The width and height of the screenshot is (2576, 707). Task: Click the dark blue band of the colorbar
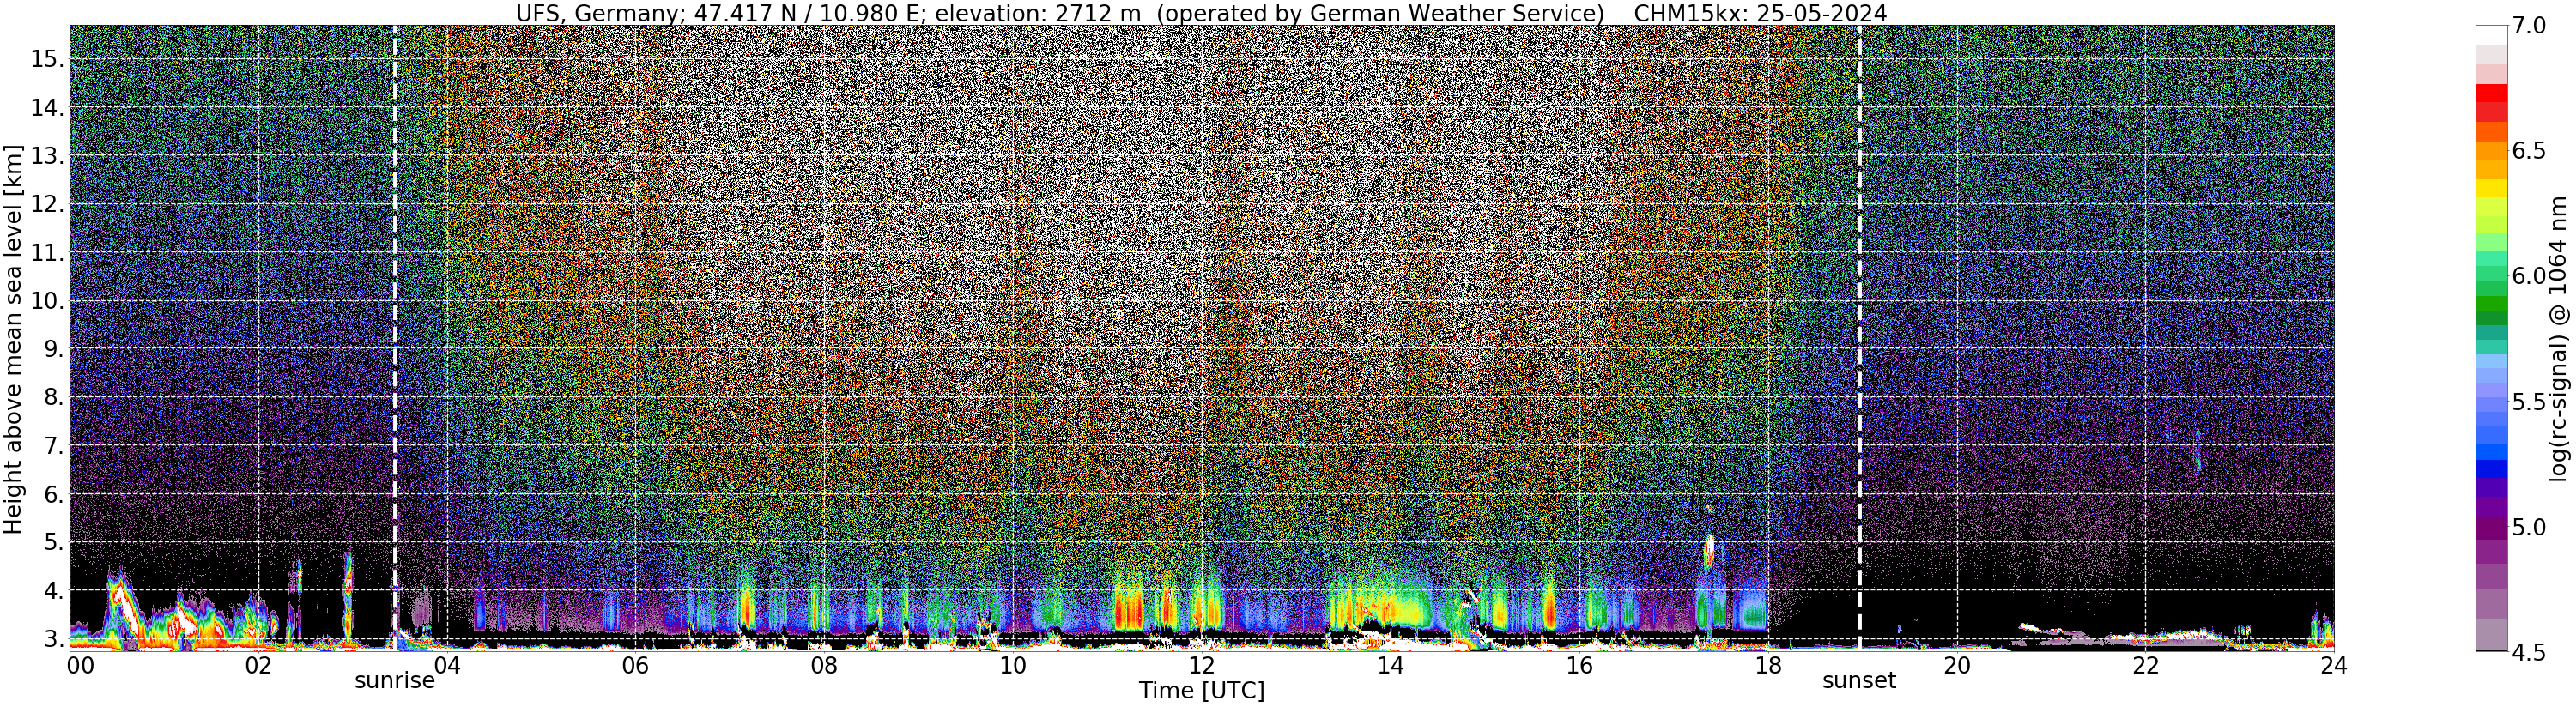[2491, 469]
